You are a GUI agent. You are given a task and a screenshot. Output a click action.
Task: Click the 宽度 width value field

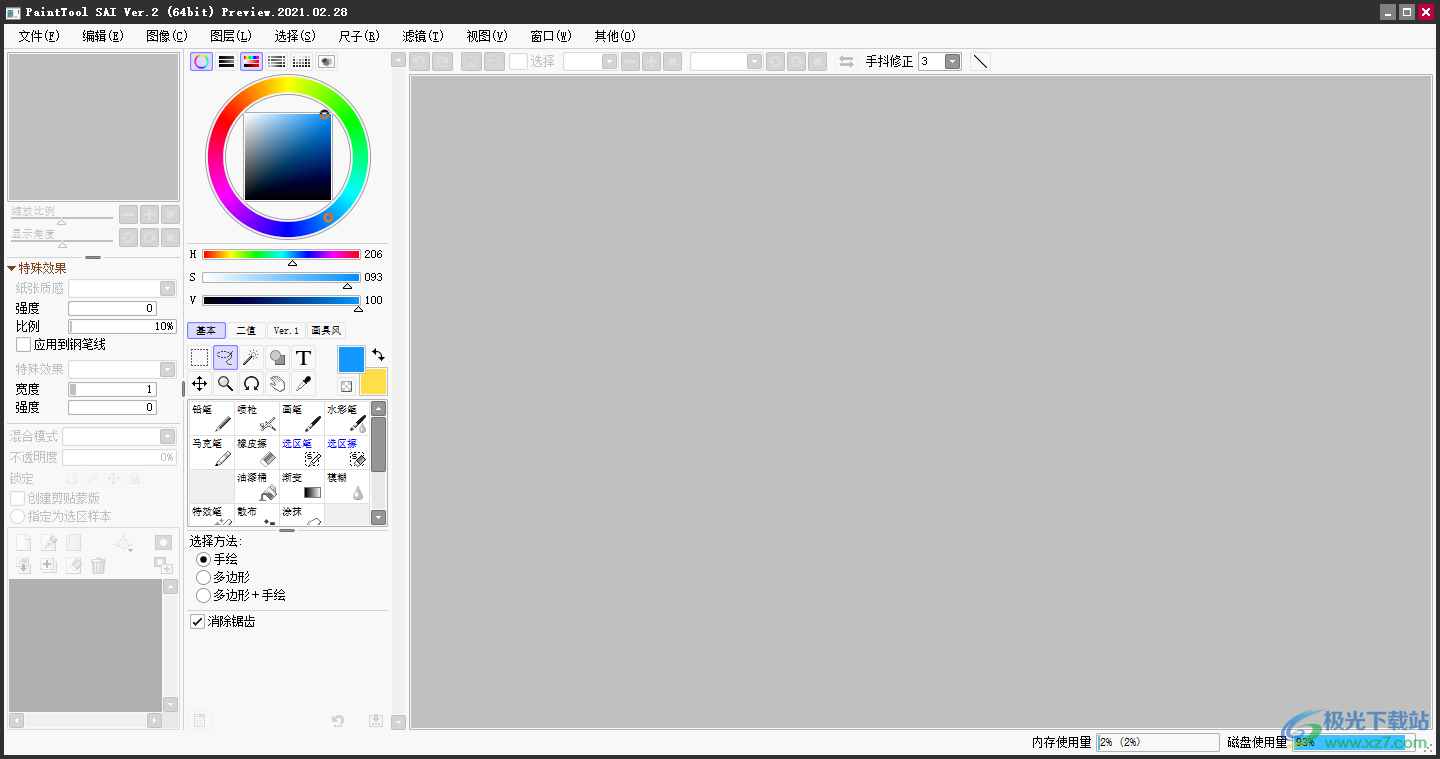(x=112, y=389)
